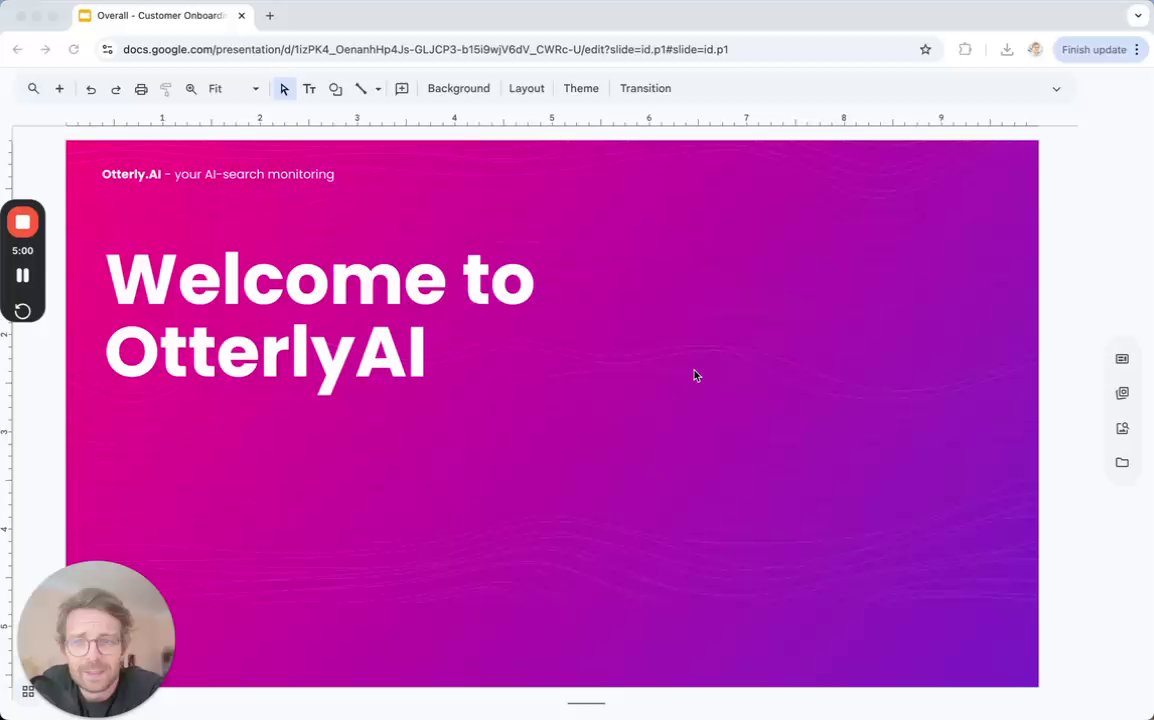Screen dimensions: 1154x720
Task: Open grid view icon at bottom left
Action: 28,691
